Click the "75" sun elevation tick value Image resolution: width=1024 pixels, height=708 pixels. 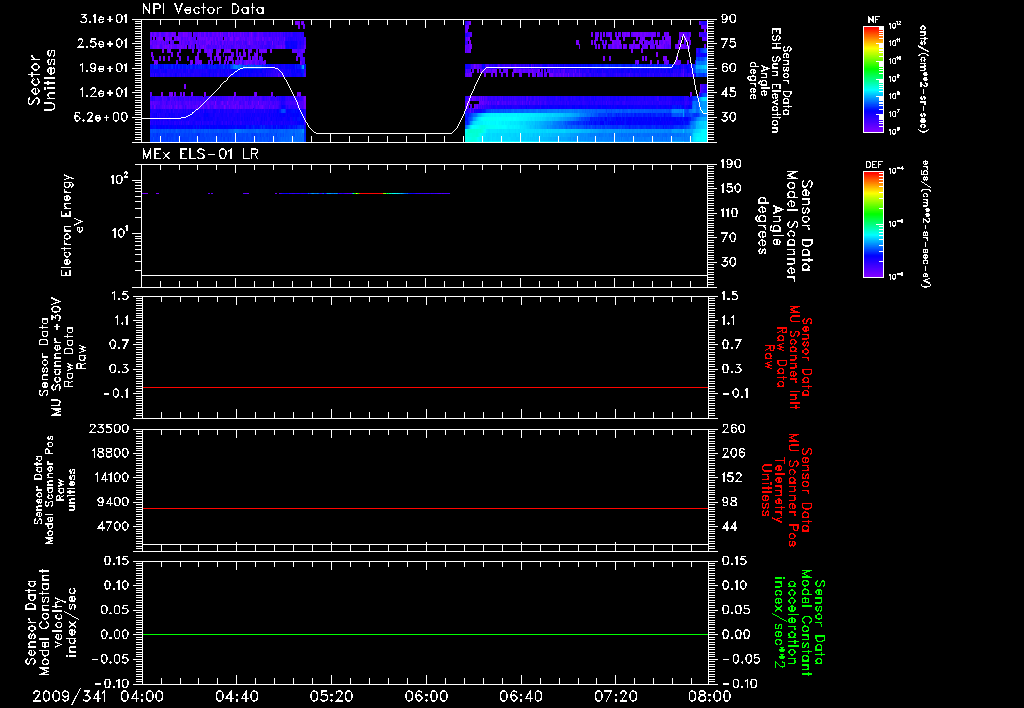click(729, 43)
